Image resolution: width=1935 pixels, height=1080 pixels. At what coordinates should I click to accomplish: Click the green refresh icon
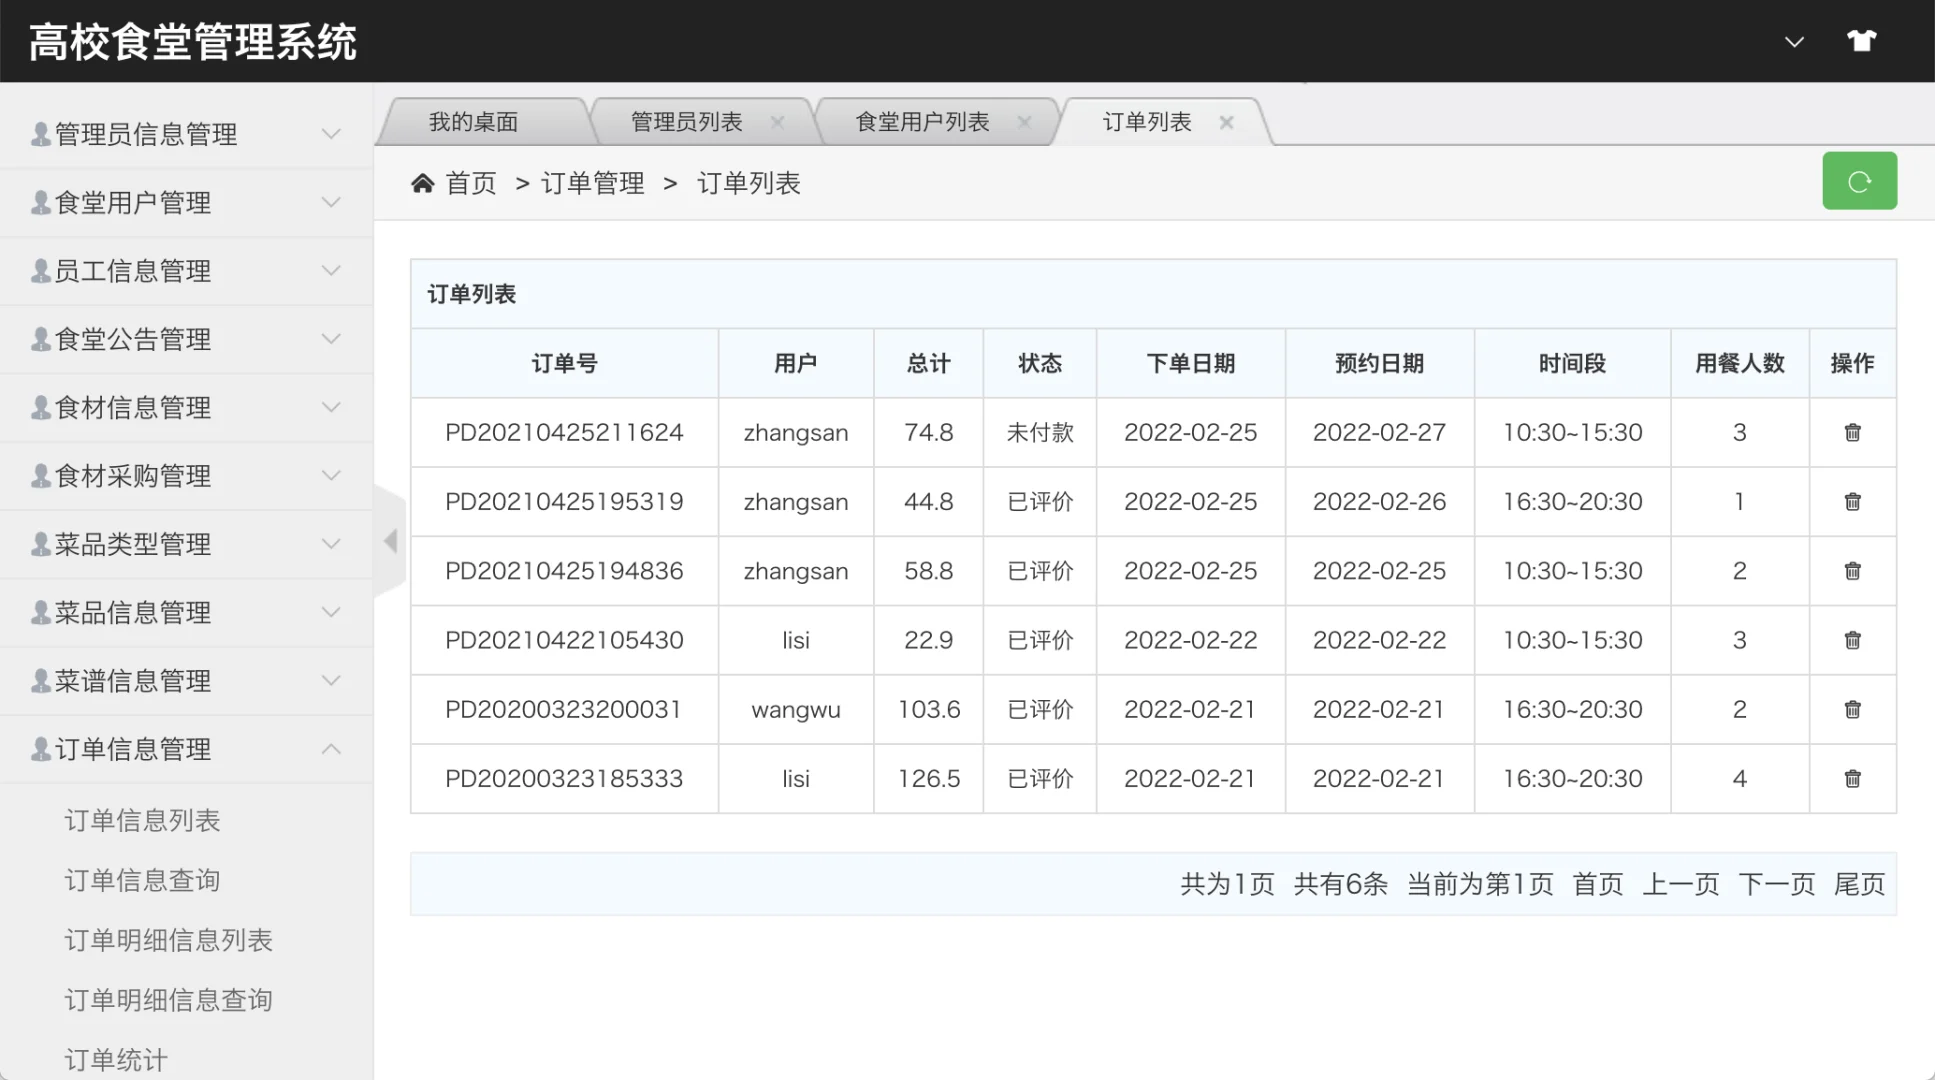[1859, 180]
